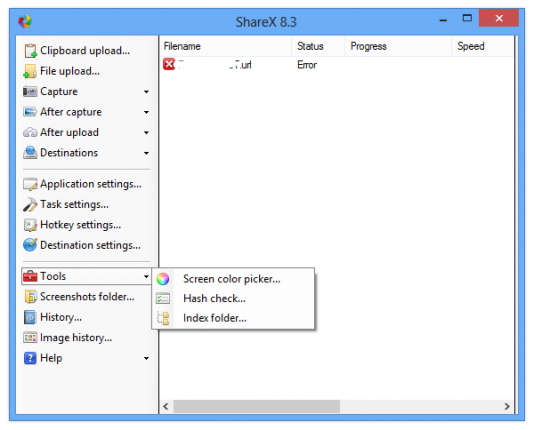550x430 pixels.
Task: Maximize the ShareX window
Action: (x=467, y=18)
